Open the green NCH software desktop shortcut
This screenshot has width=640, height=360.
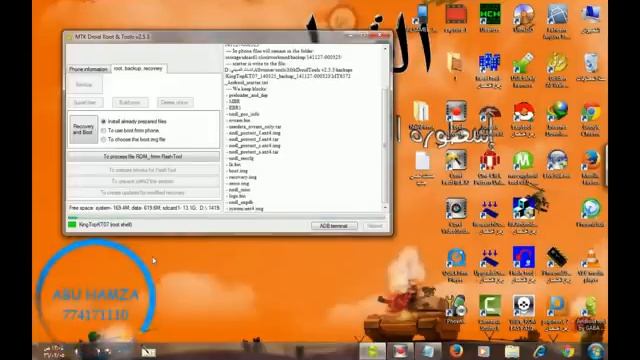pos(489,18)
